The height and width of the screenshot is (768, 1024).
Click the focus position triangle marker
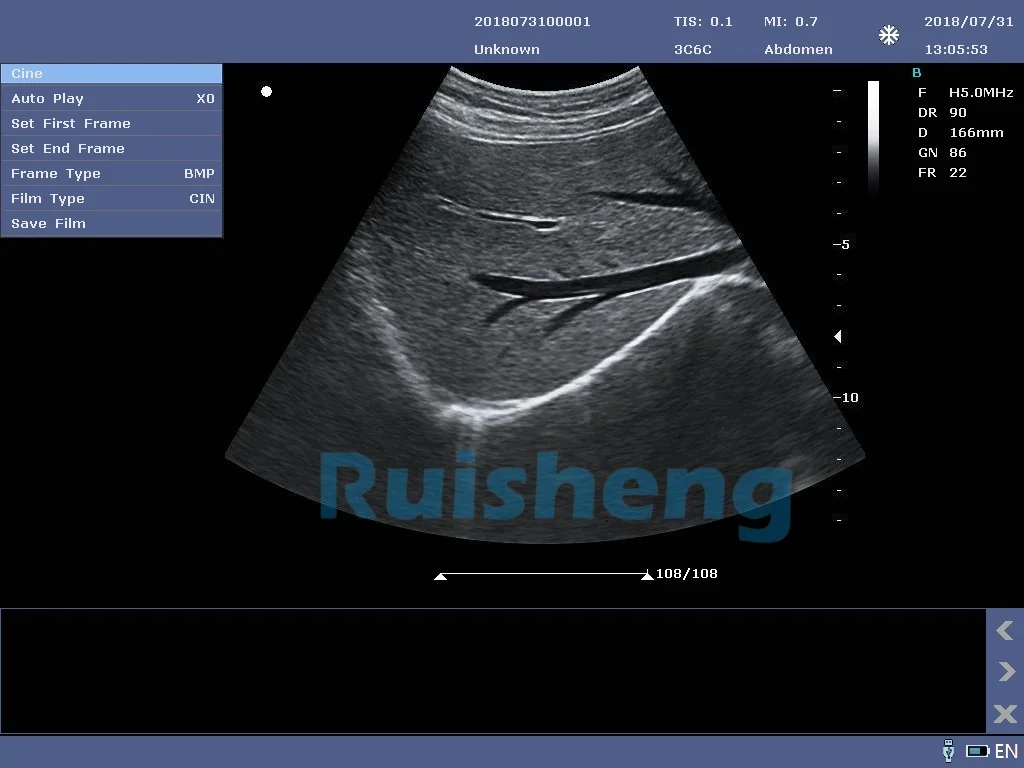(x=838, y=337)
